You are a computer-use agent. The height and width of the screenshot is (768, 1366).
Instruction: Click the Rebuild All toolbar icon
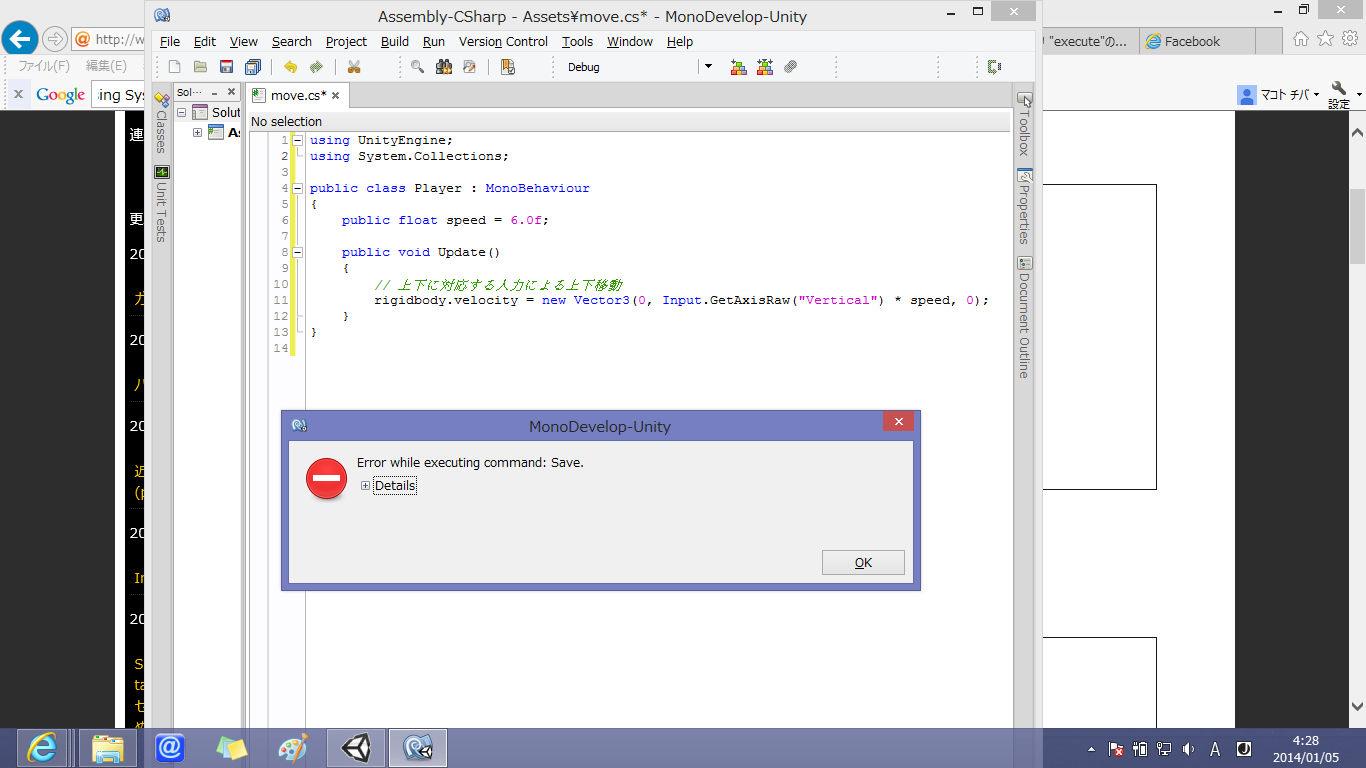(764, 67)
